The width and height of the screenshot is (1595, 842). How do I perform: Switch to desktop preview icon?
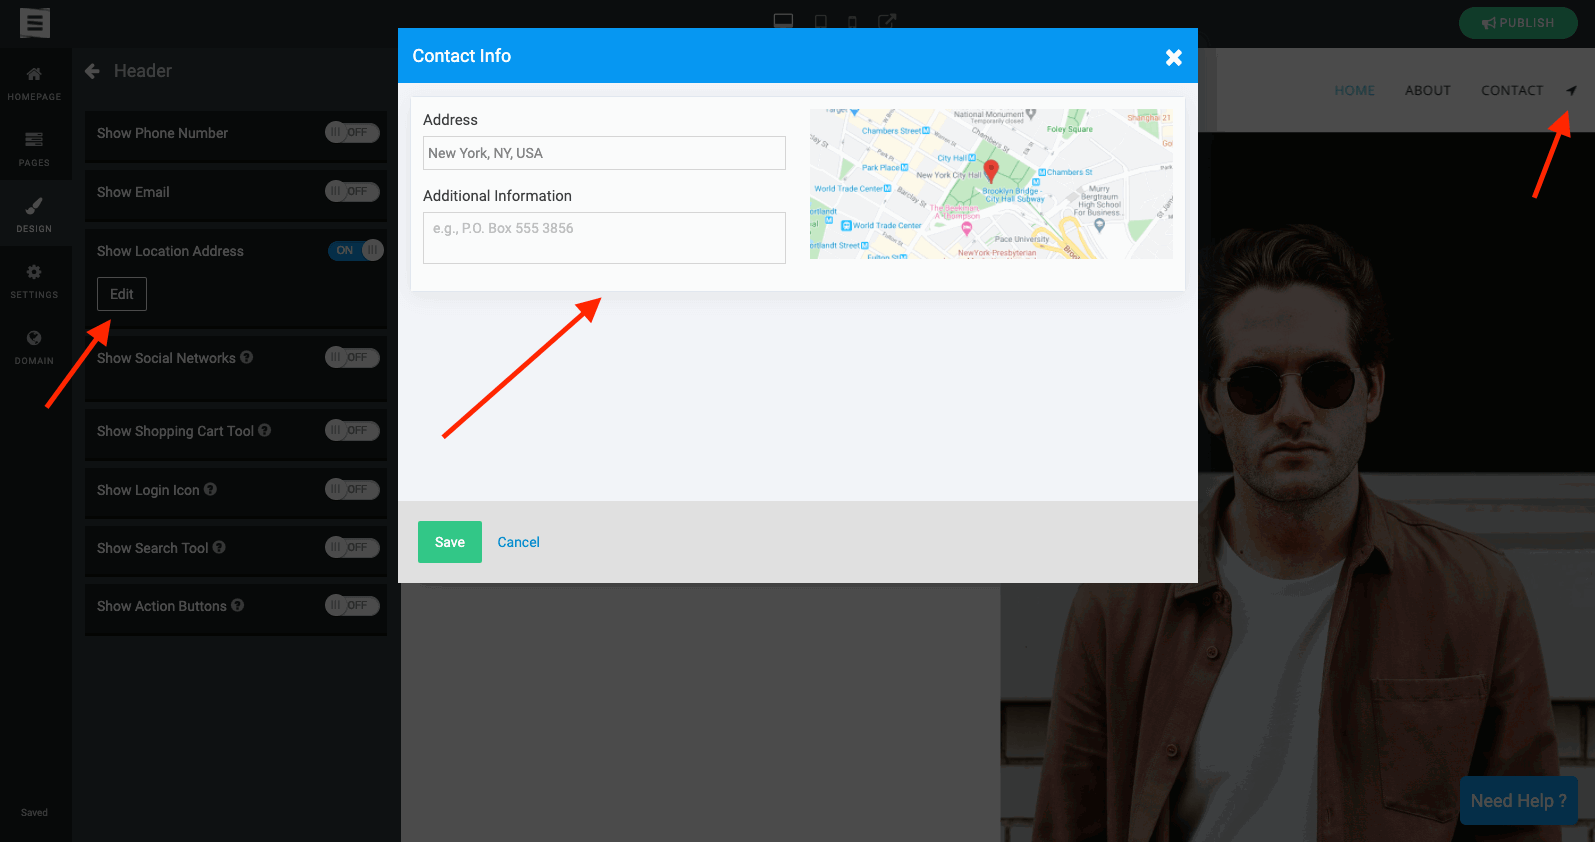783,21
